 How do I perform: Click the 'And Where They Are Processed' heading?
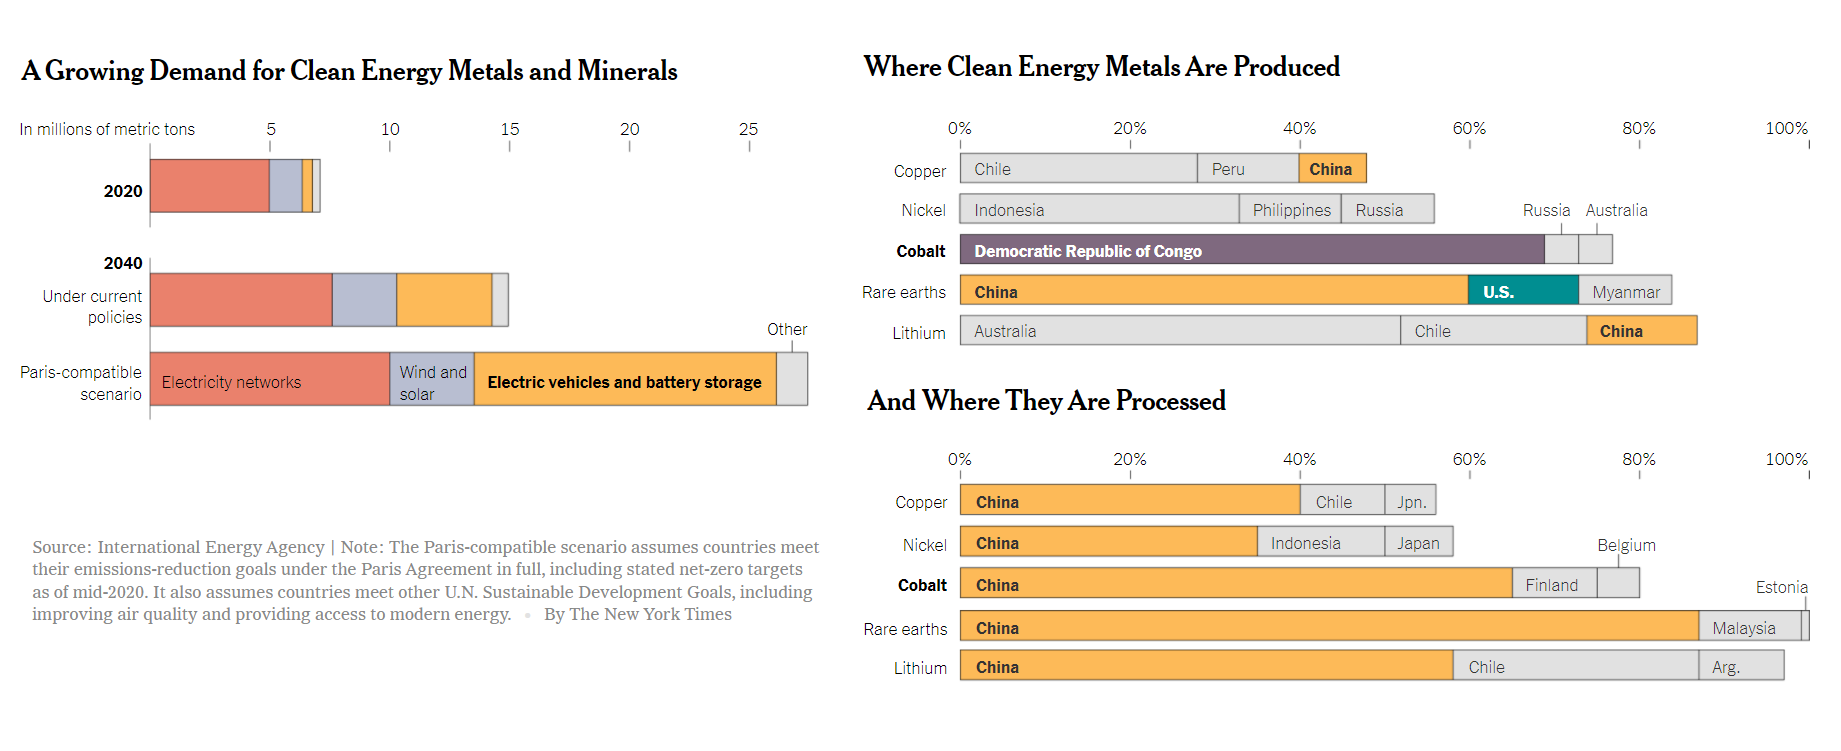pyautogui.click(x=1046, y=401)
